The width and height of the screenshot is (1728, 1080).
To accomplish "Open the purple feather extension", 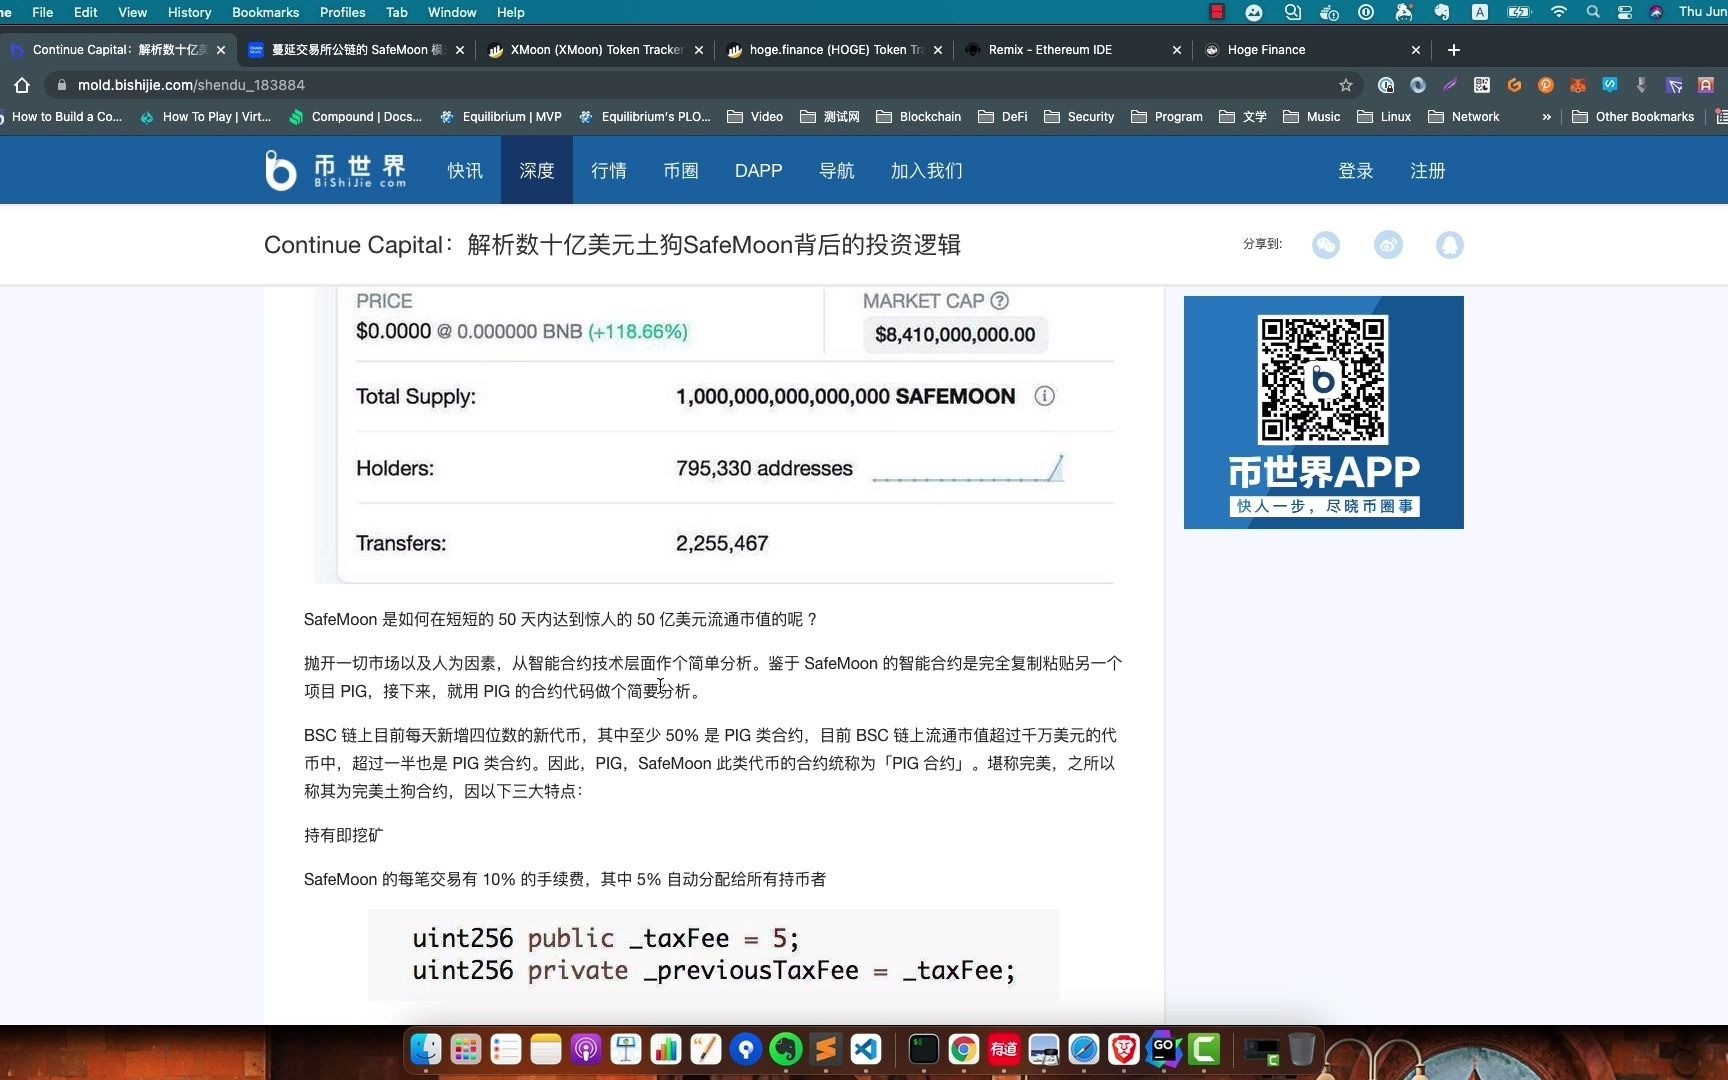I will (x=1450, y=85).
